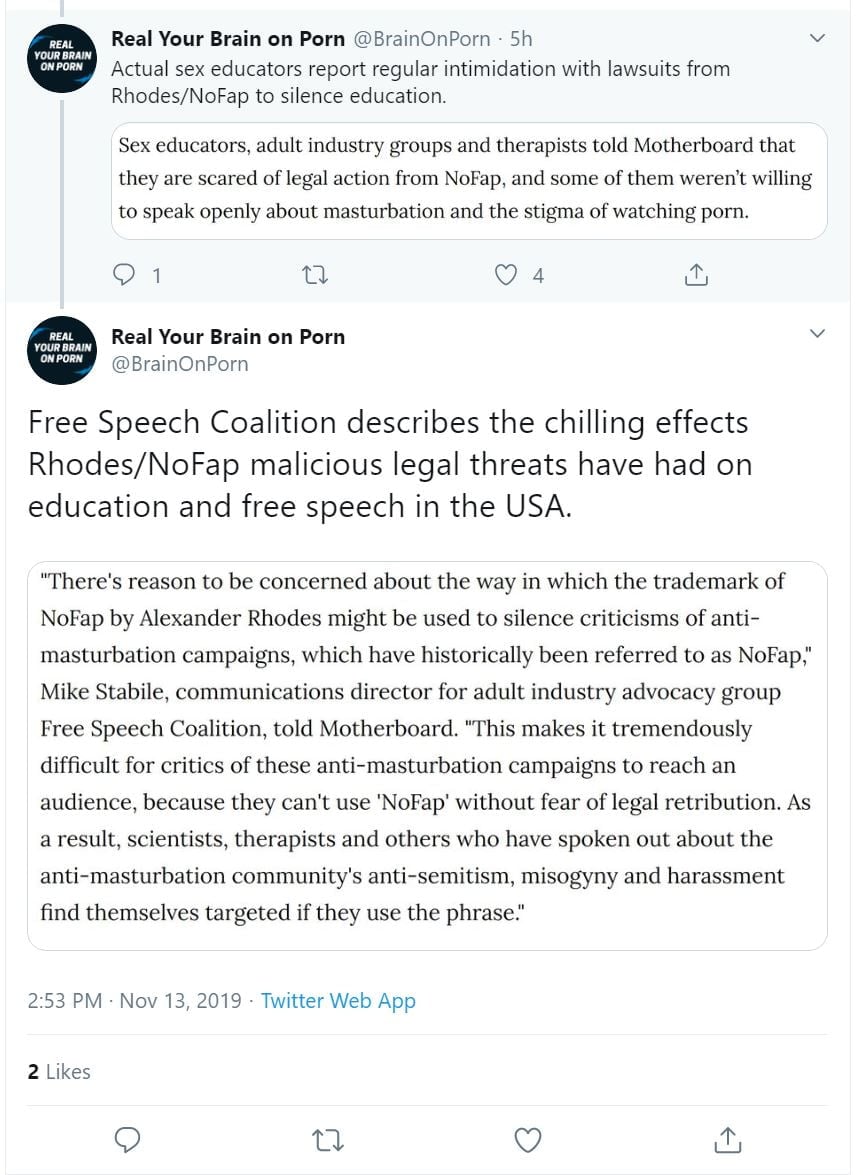This screenshot has height=1175, width=863.
Task: Click the 5h timestamp on first tweet
Action: [x=521, y=40]
